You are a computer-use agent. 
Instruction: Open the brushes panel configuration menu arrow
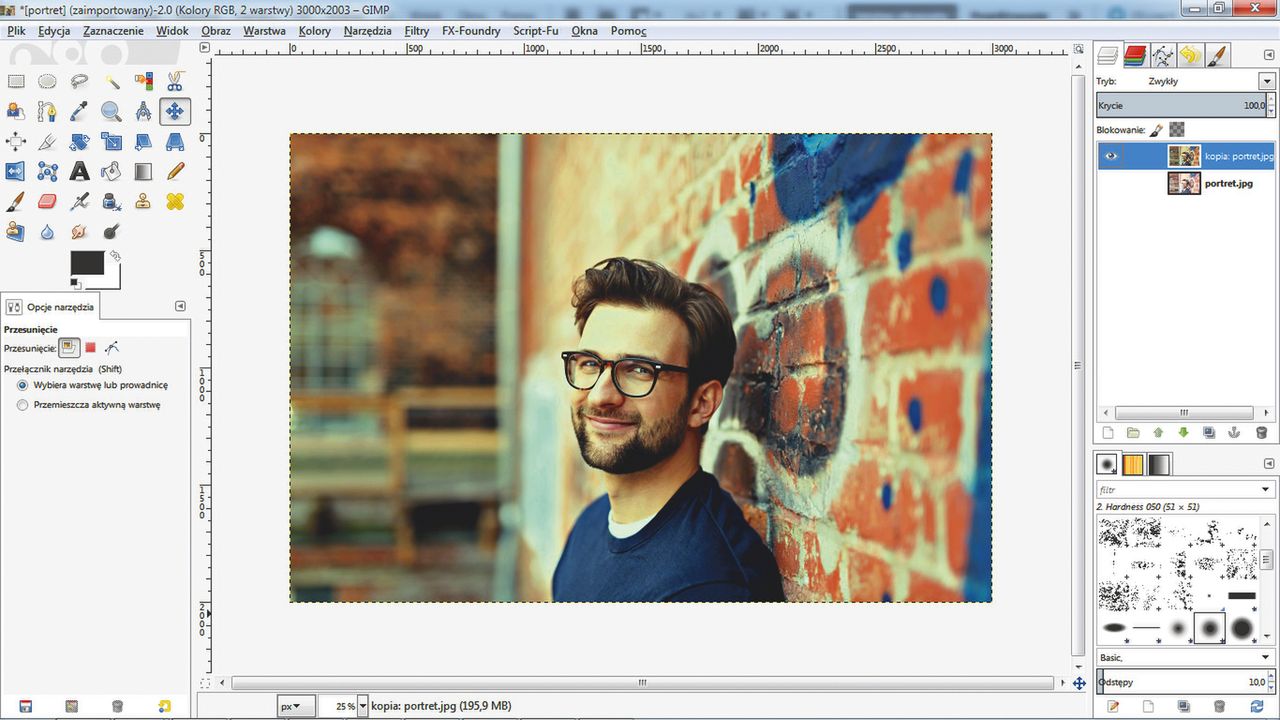(x=1270, y=465)
